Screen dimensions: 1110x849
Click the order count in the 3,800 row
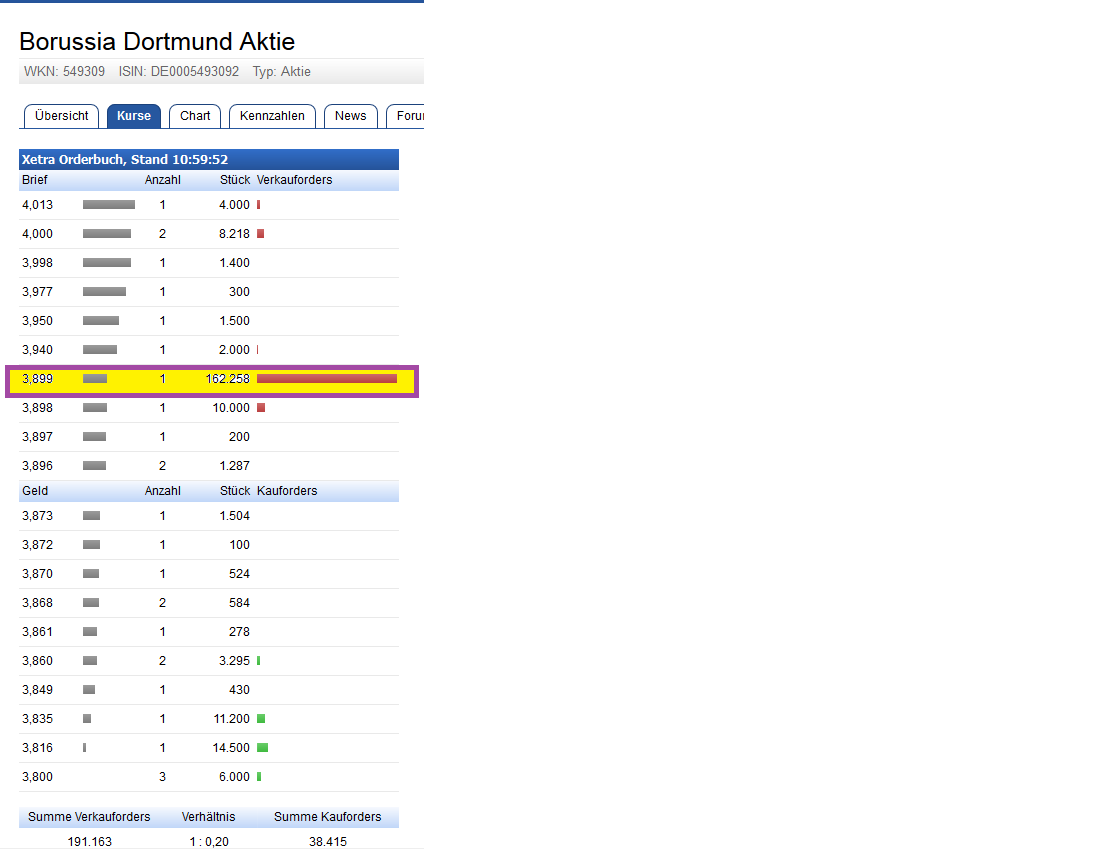coord(162,777)
